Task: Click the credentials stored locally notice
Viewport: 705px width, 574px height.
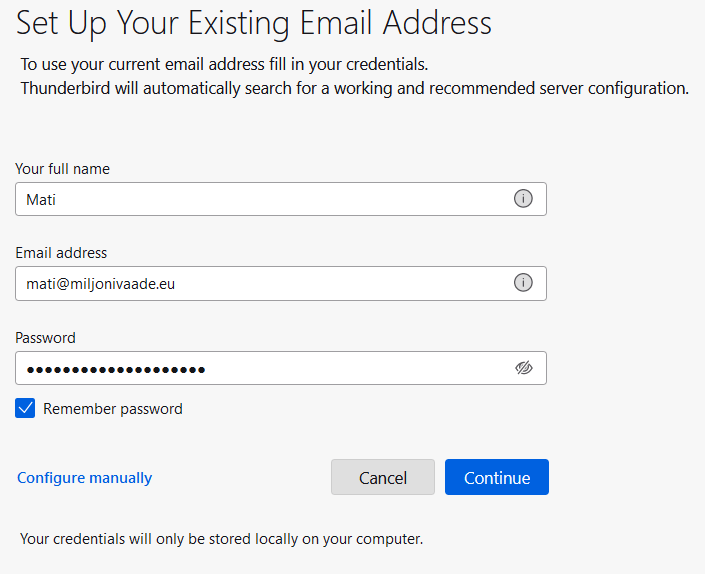Action: [222, 539]
